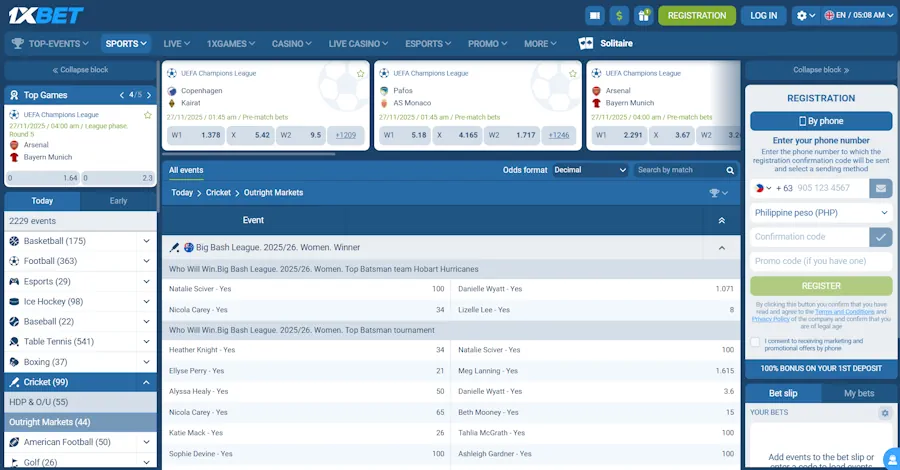The image size is (900, 470).
Task: Favorite the Pafos vs AS Monaco star
Action: click(573, 73)
